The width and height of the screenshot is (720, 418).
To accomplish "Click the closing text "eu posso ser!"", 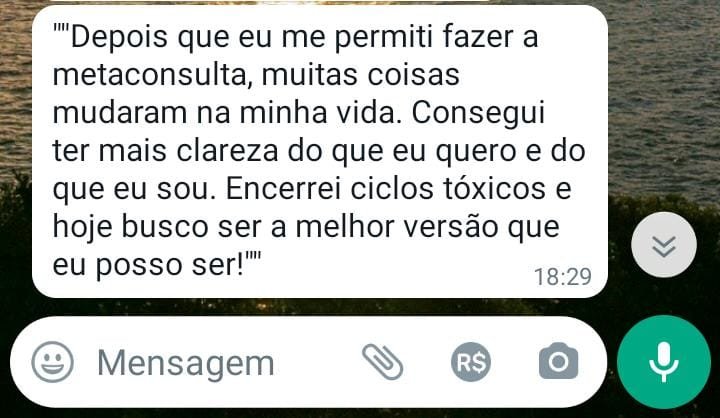I will click(148, 265).
